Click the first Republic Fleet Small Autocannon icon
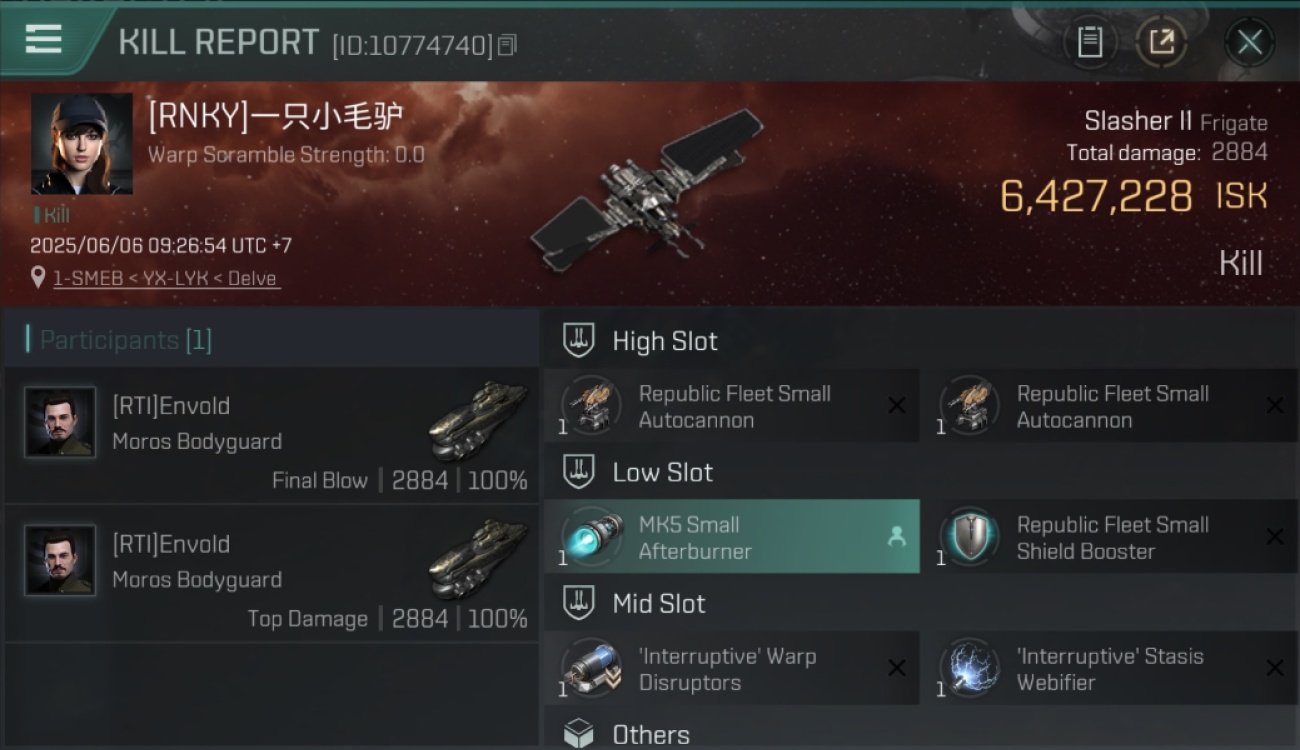Image resolution: width=1300 pixels, height=750 pixels. tap(591, 406)
